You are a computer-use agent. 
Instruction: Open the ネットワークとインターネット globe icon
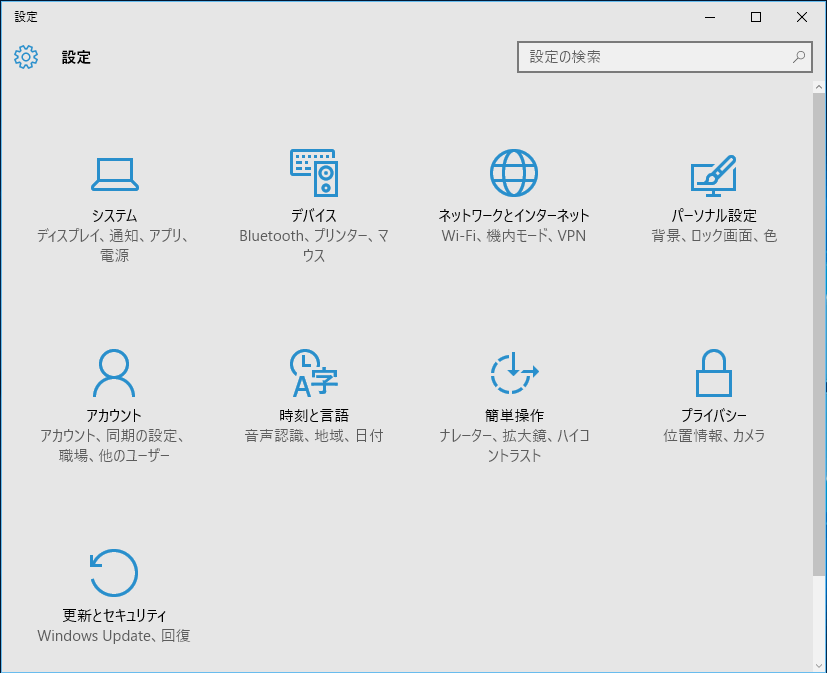click(x=514, y=173)
